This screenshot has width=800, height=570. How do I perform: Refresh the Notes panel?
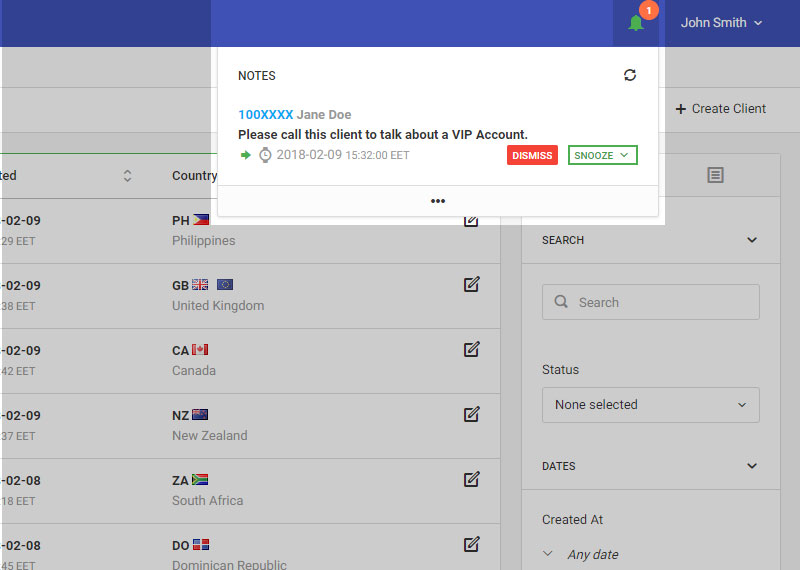coord(630,75)
